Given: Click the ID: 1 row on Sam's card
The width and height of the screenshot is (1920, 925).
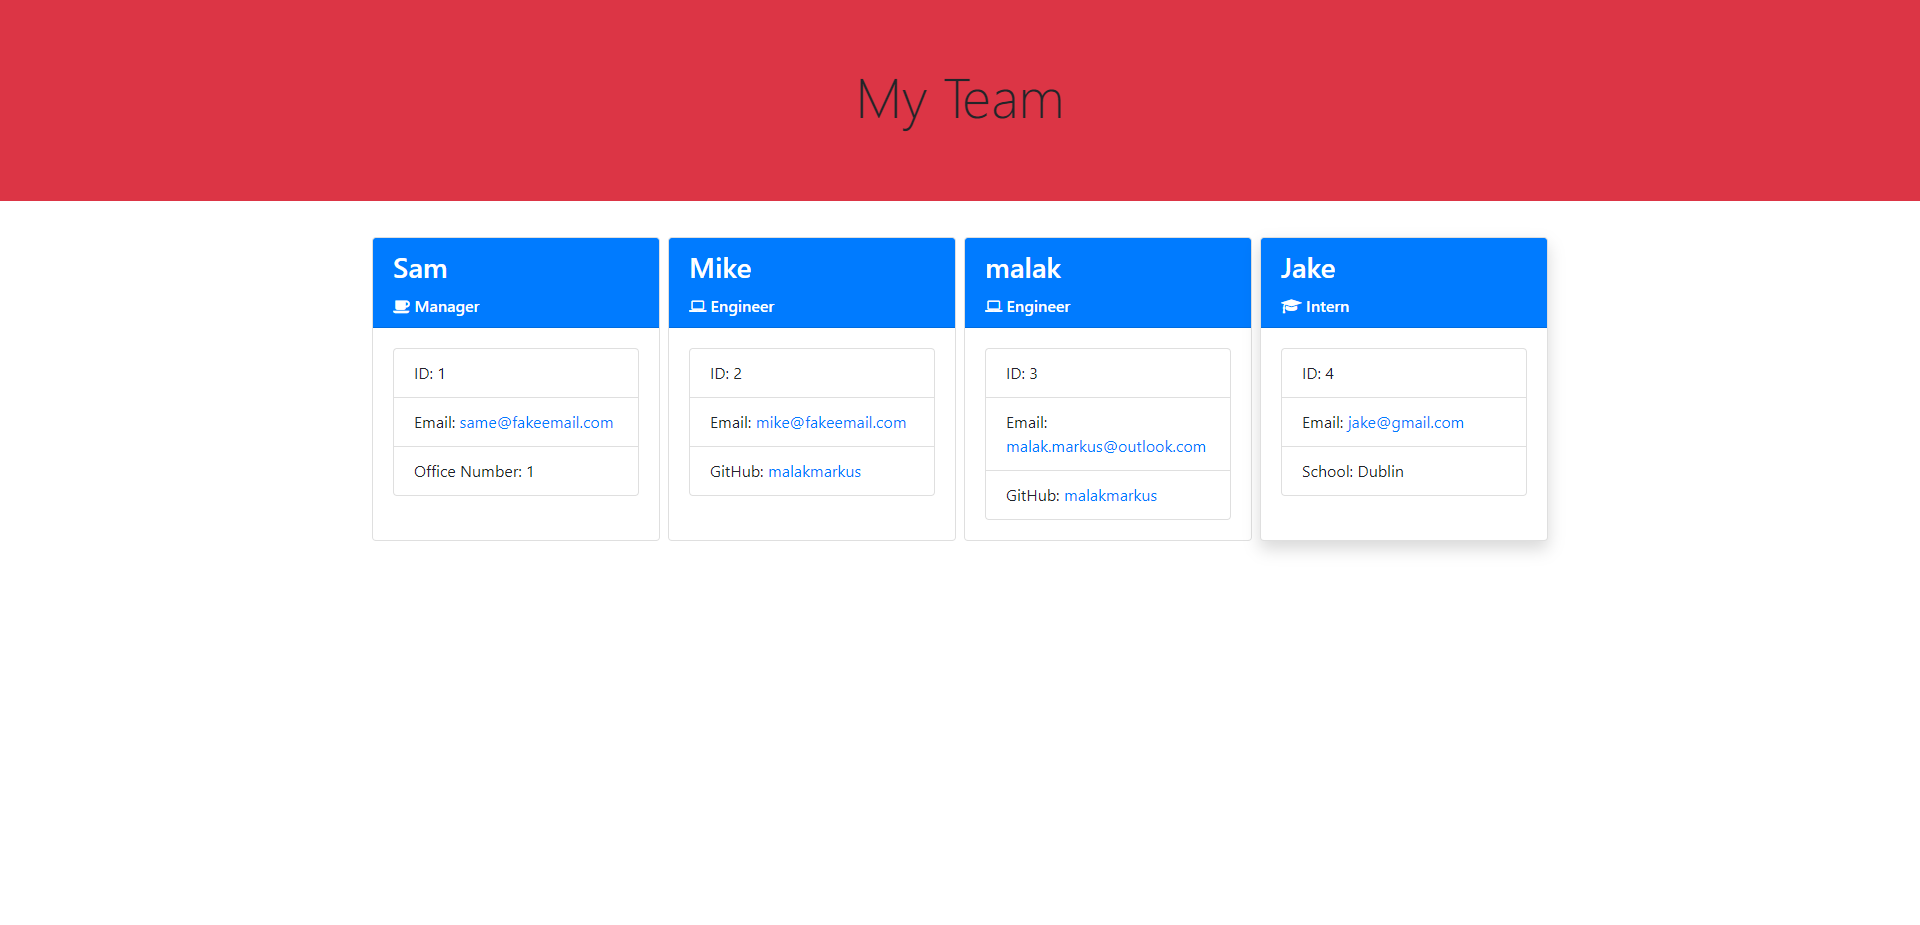Looking at the screenshot, I should click(x=515, y=373).
